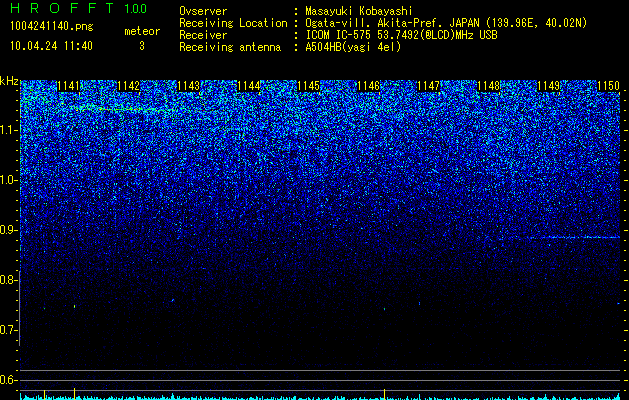Click the 1149 time marker
Image resolution: width=629 pixels, height=400 pixels.
548,86
